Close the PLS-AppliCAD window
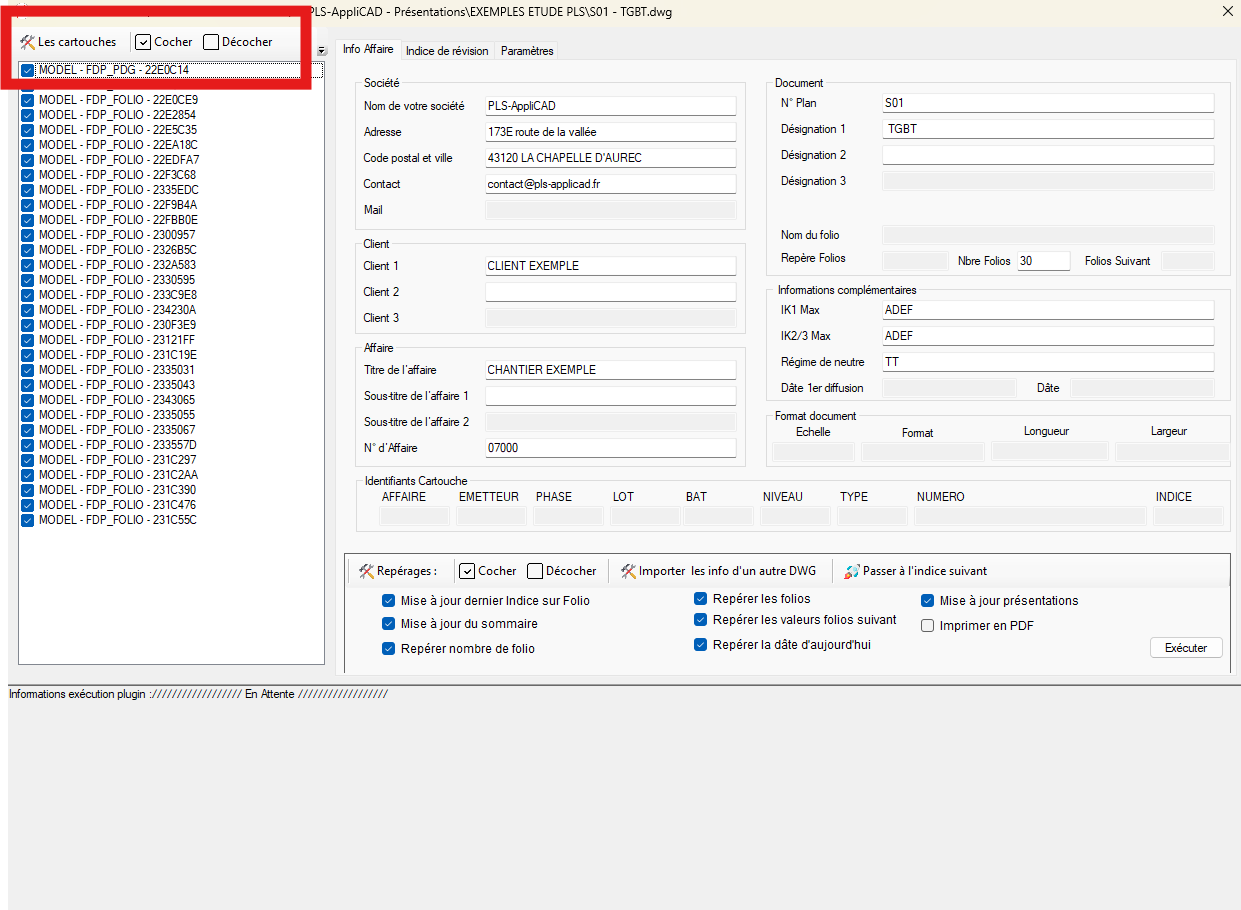 coord(1227,11)
